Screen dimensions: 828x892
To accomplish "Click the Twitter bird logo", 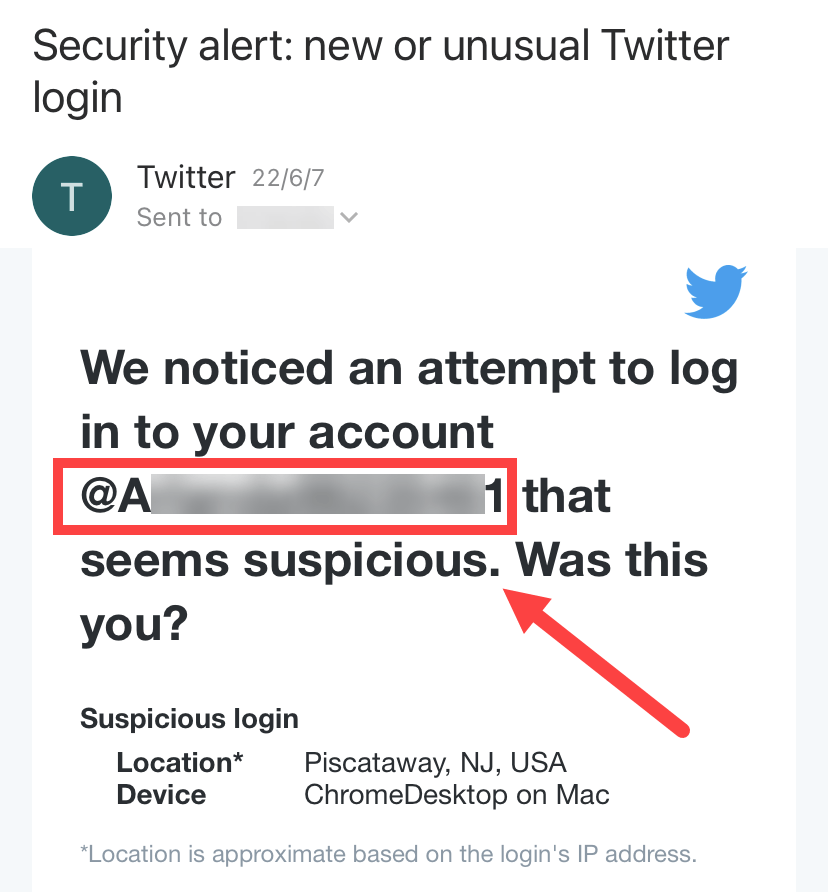I will coord(715,291).
